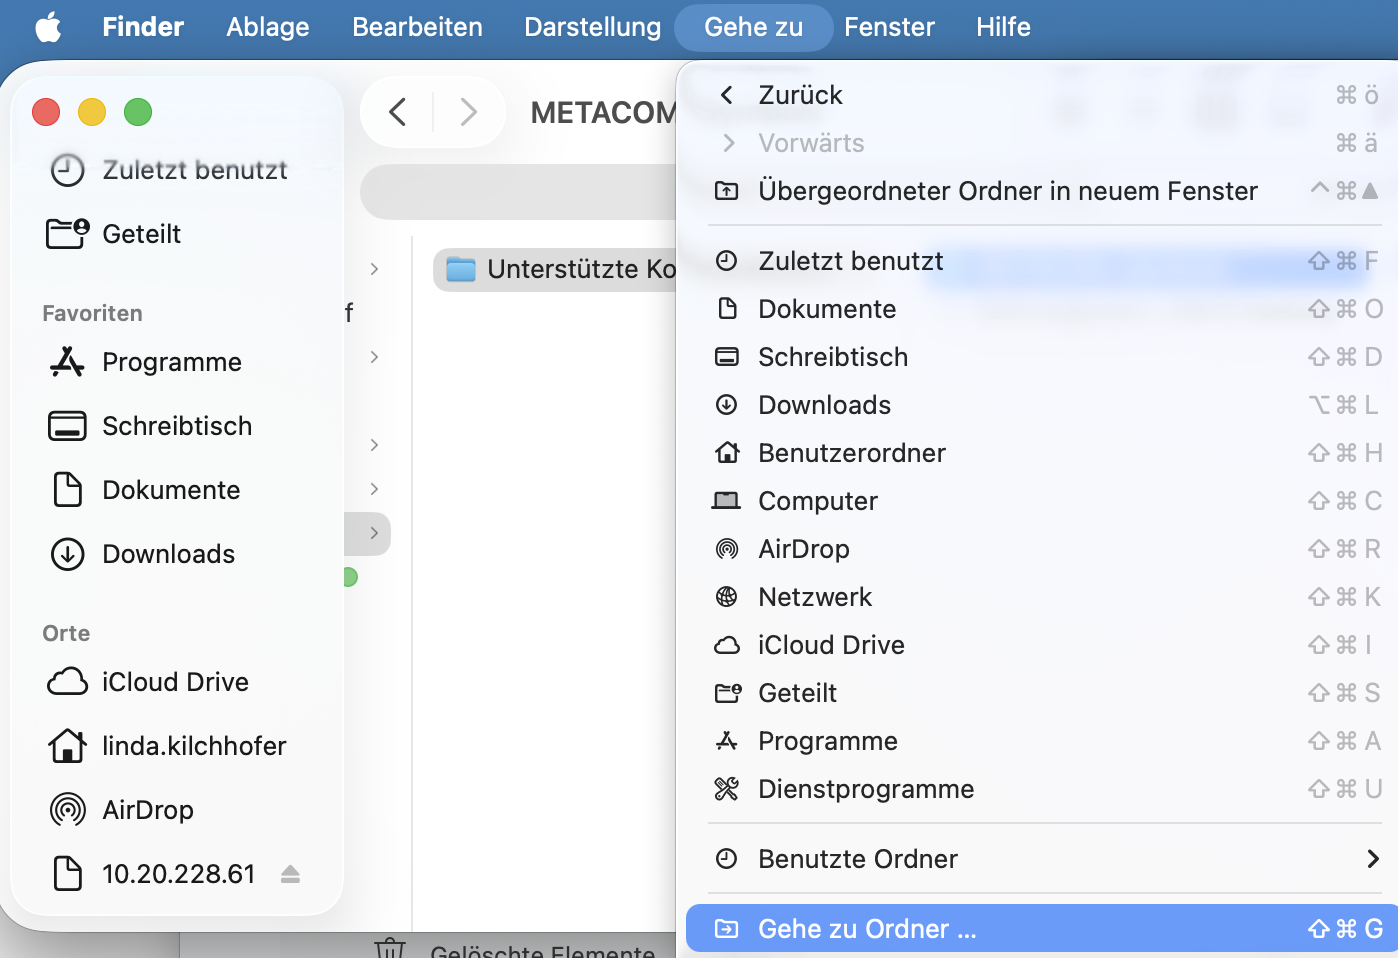Expand the Benutzte Ordner submenu arrow
Viewport: 1398px width, 958px height.
(1372, 859)
